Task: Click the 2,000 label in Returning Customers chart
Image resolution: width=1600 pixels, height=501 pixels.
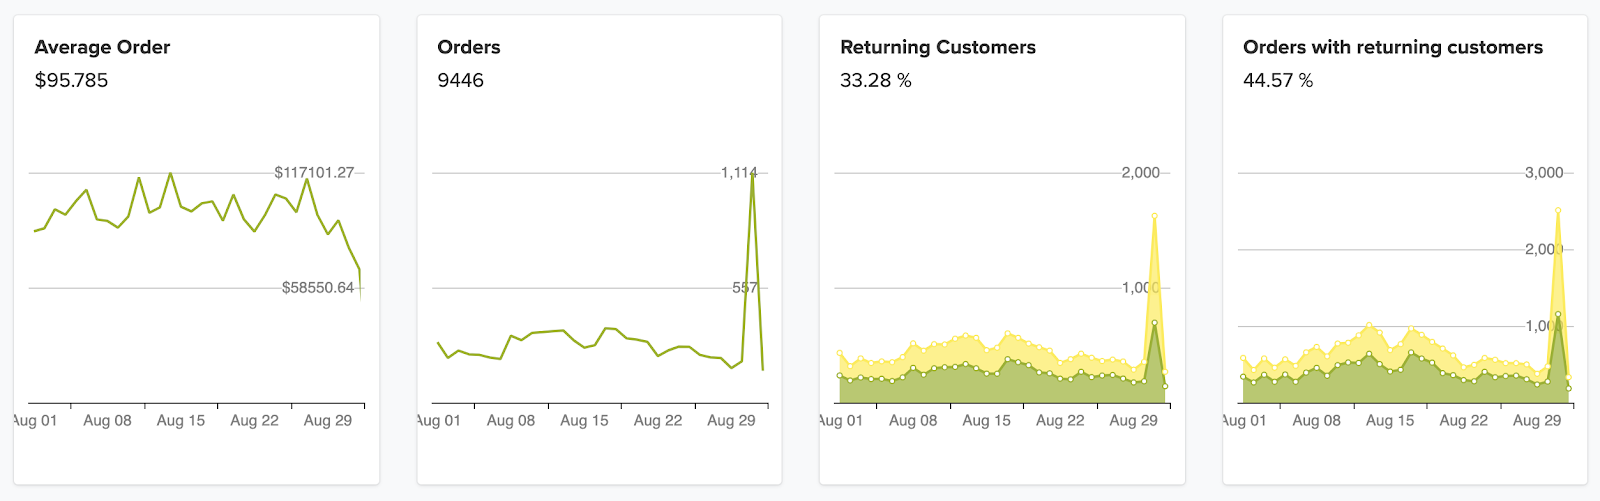Action: pyautogui.click(x=1141, y=173)
